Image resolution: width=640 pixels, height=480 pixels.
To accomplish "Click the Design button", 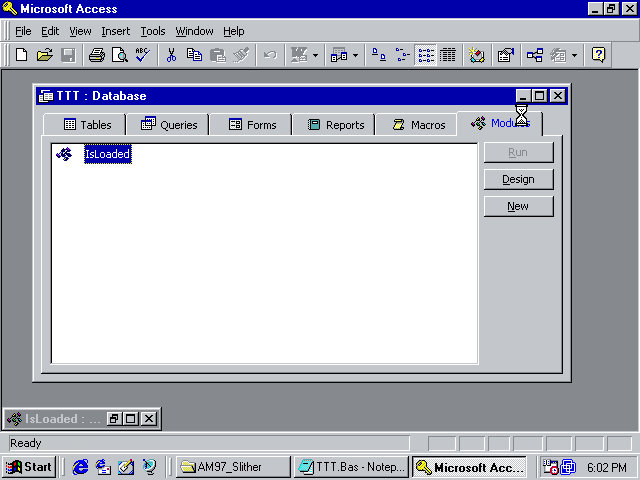I will 518,179.
